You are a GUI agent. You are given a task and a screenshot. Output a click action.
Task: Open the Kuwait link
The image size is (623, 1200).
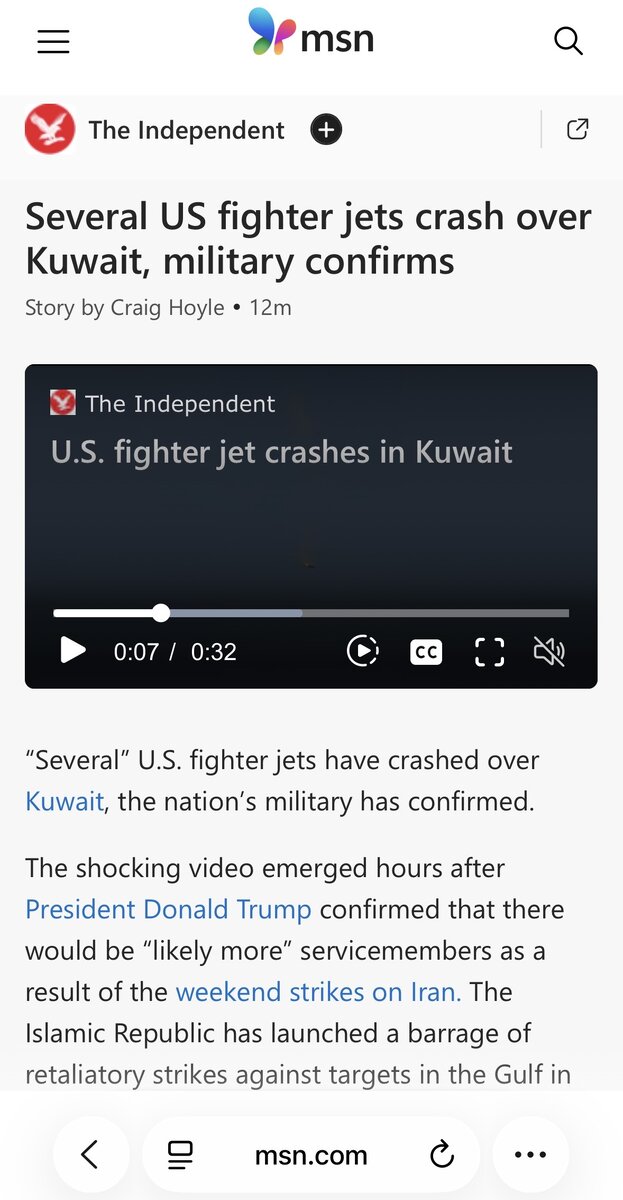(64, 801)
